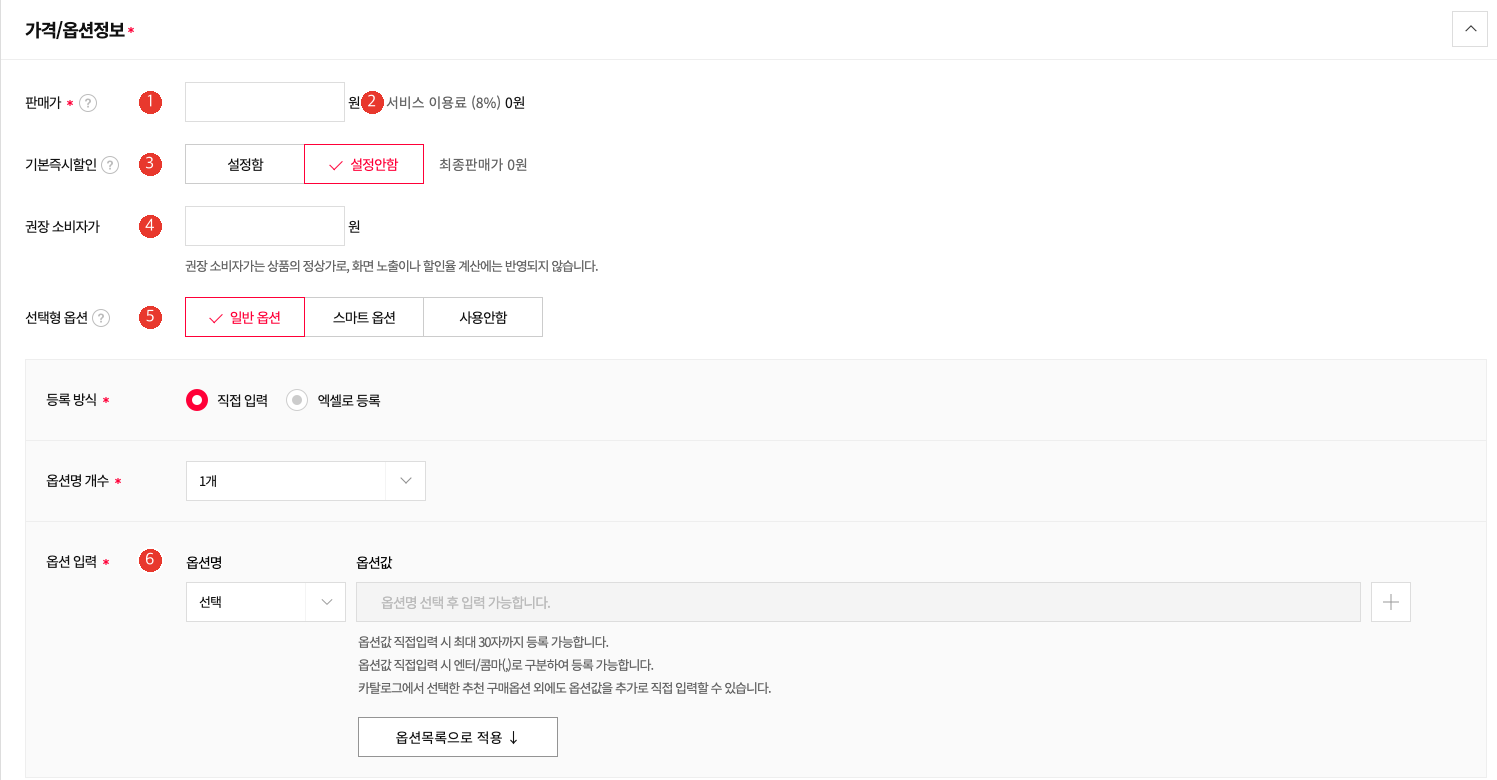The height and width of the screenshot is (780, 1497).
Task: Click the help icon next to 판매가
Action: tap(88, 103)
